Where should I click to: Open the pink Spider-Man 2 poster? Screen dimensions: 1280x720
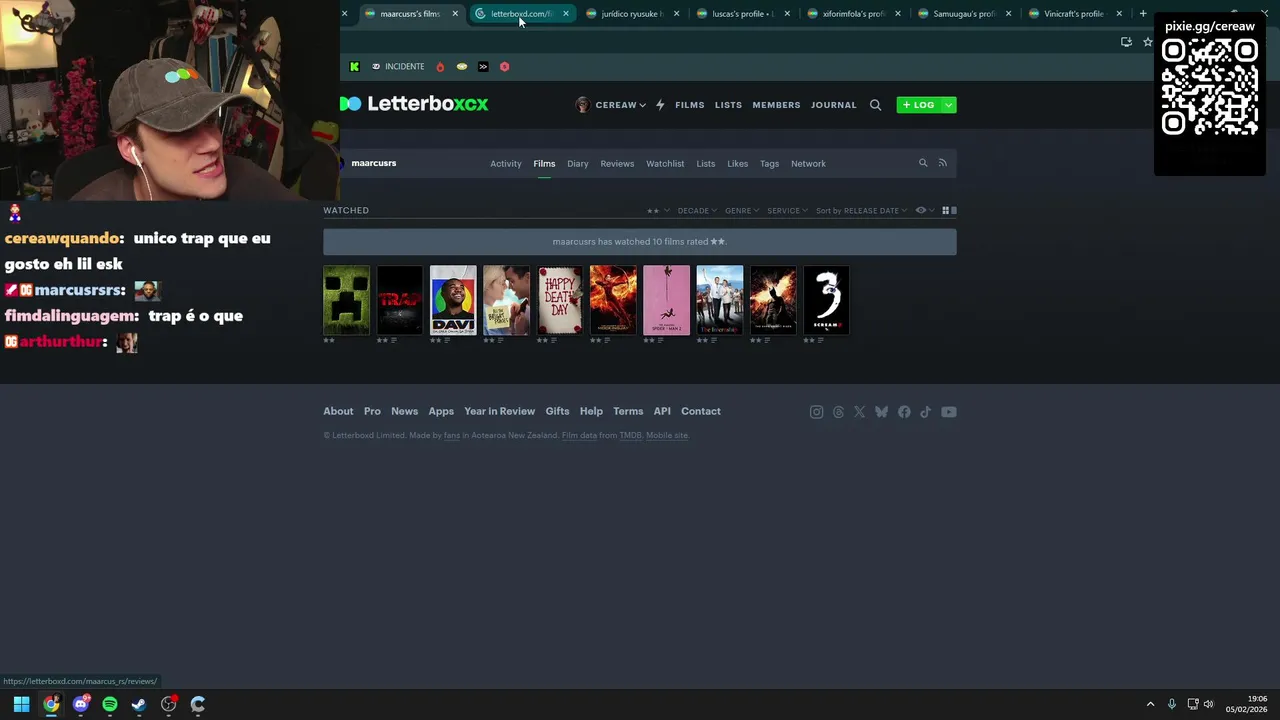[x=666, y=300]
